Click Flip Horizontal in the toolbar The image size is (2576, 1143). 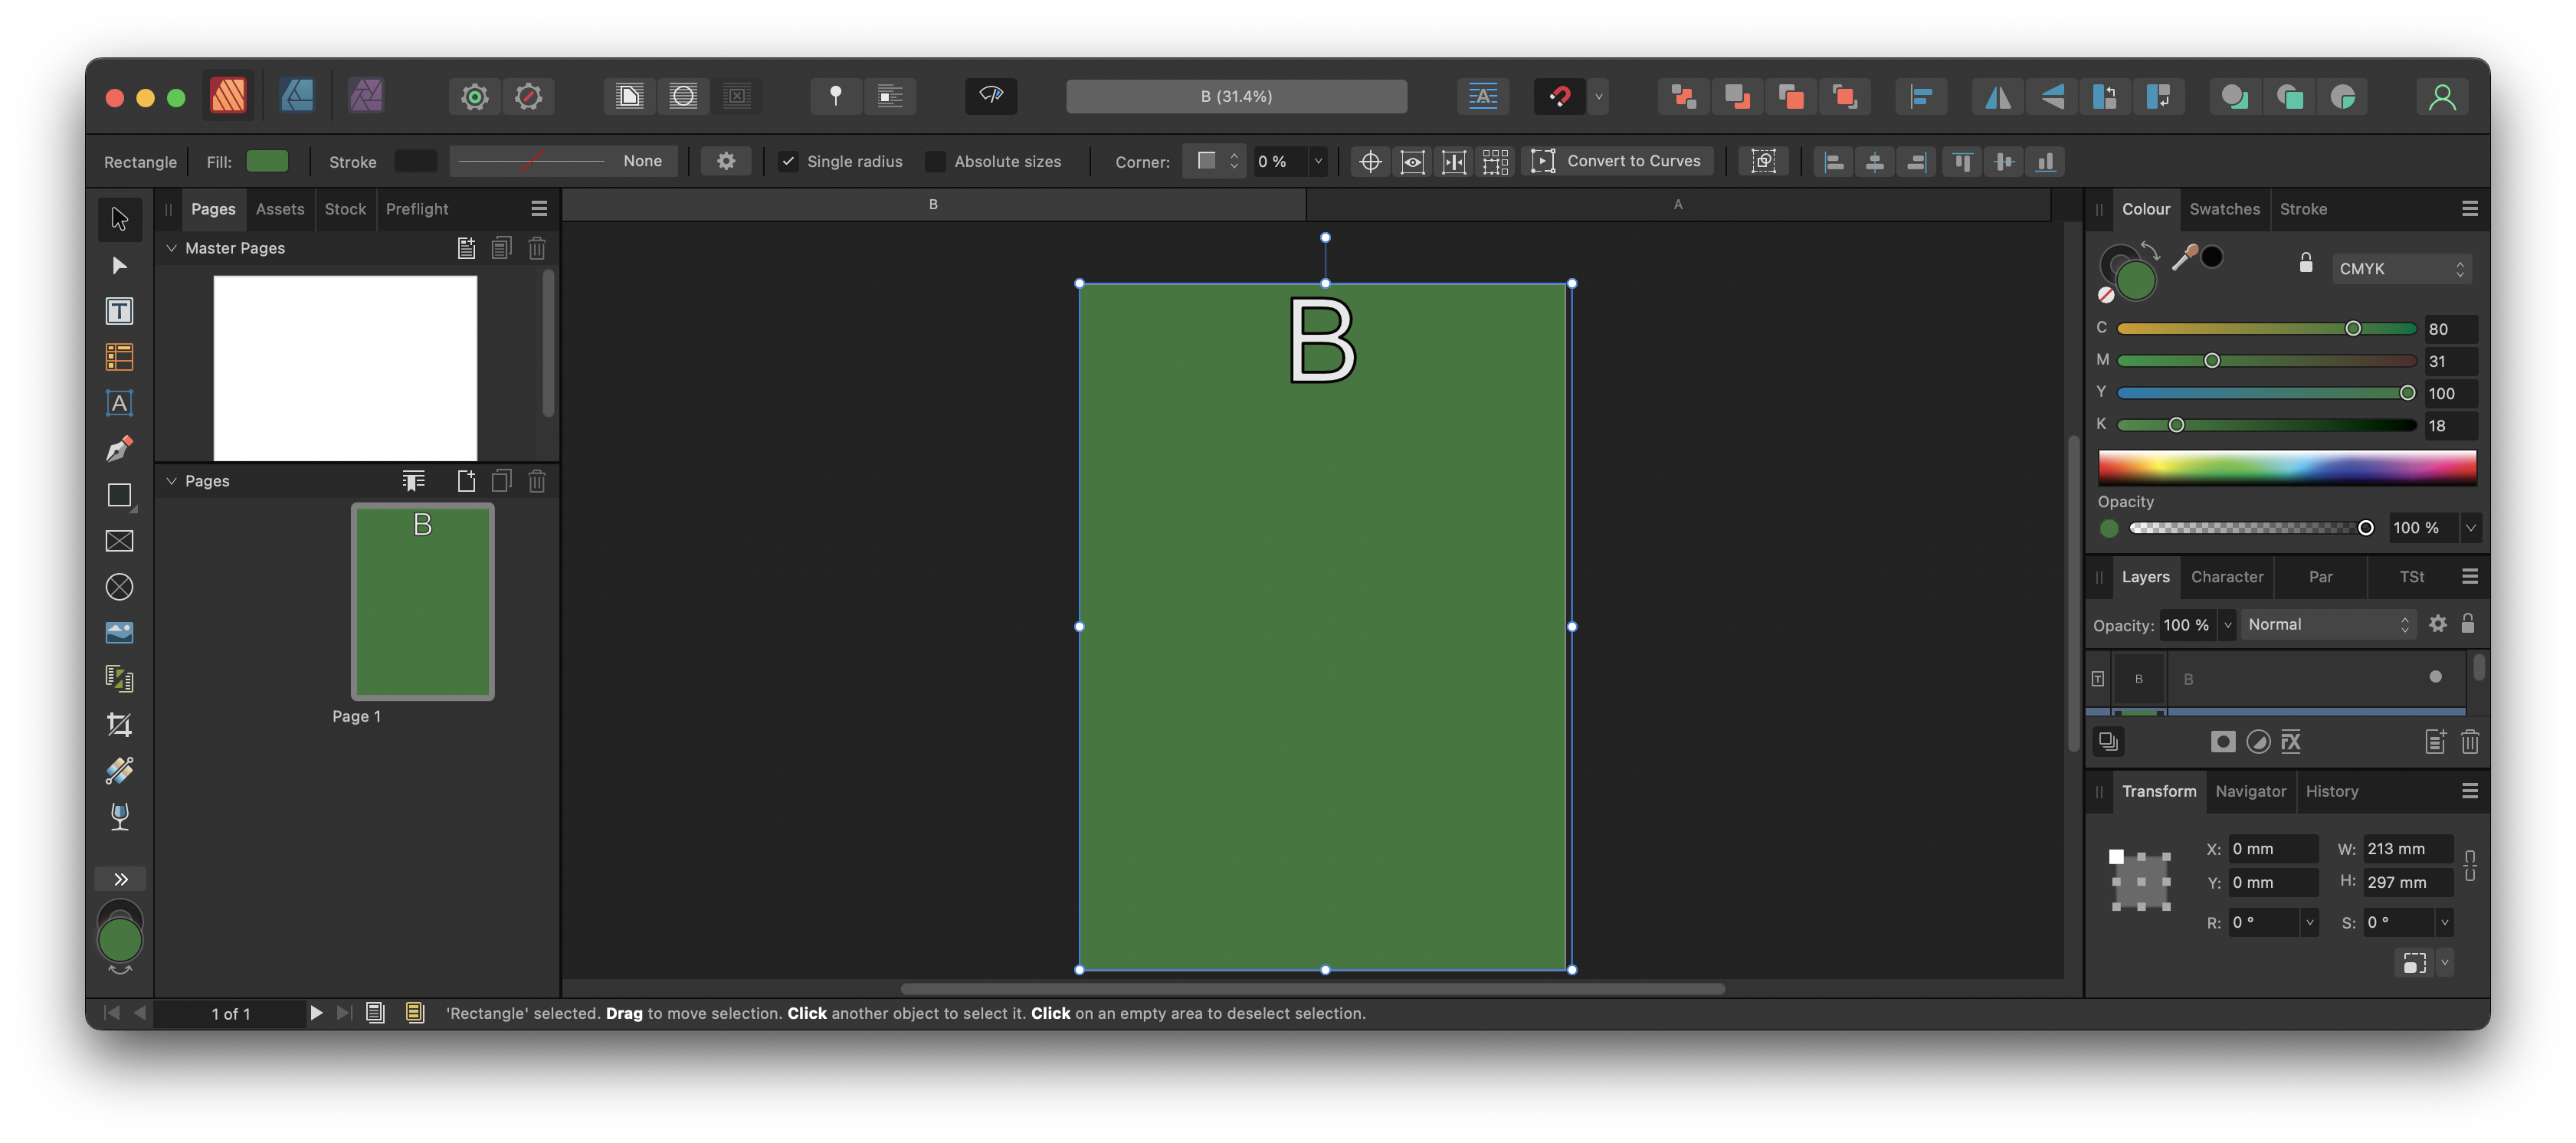click(1997, 96)
